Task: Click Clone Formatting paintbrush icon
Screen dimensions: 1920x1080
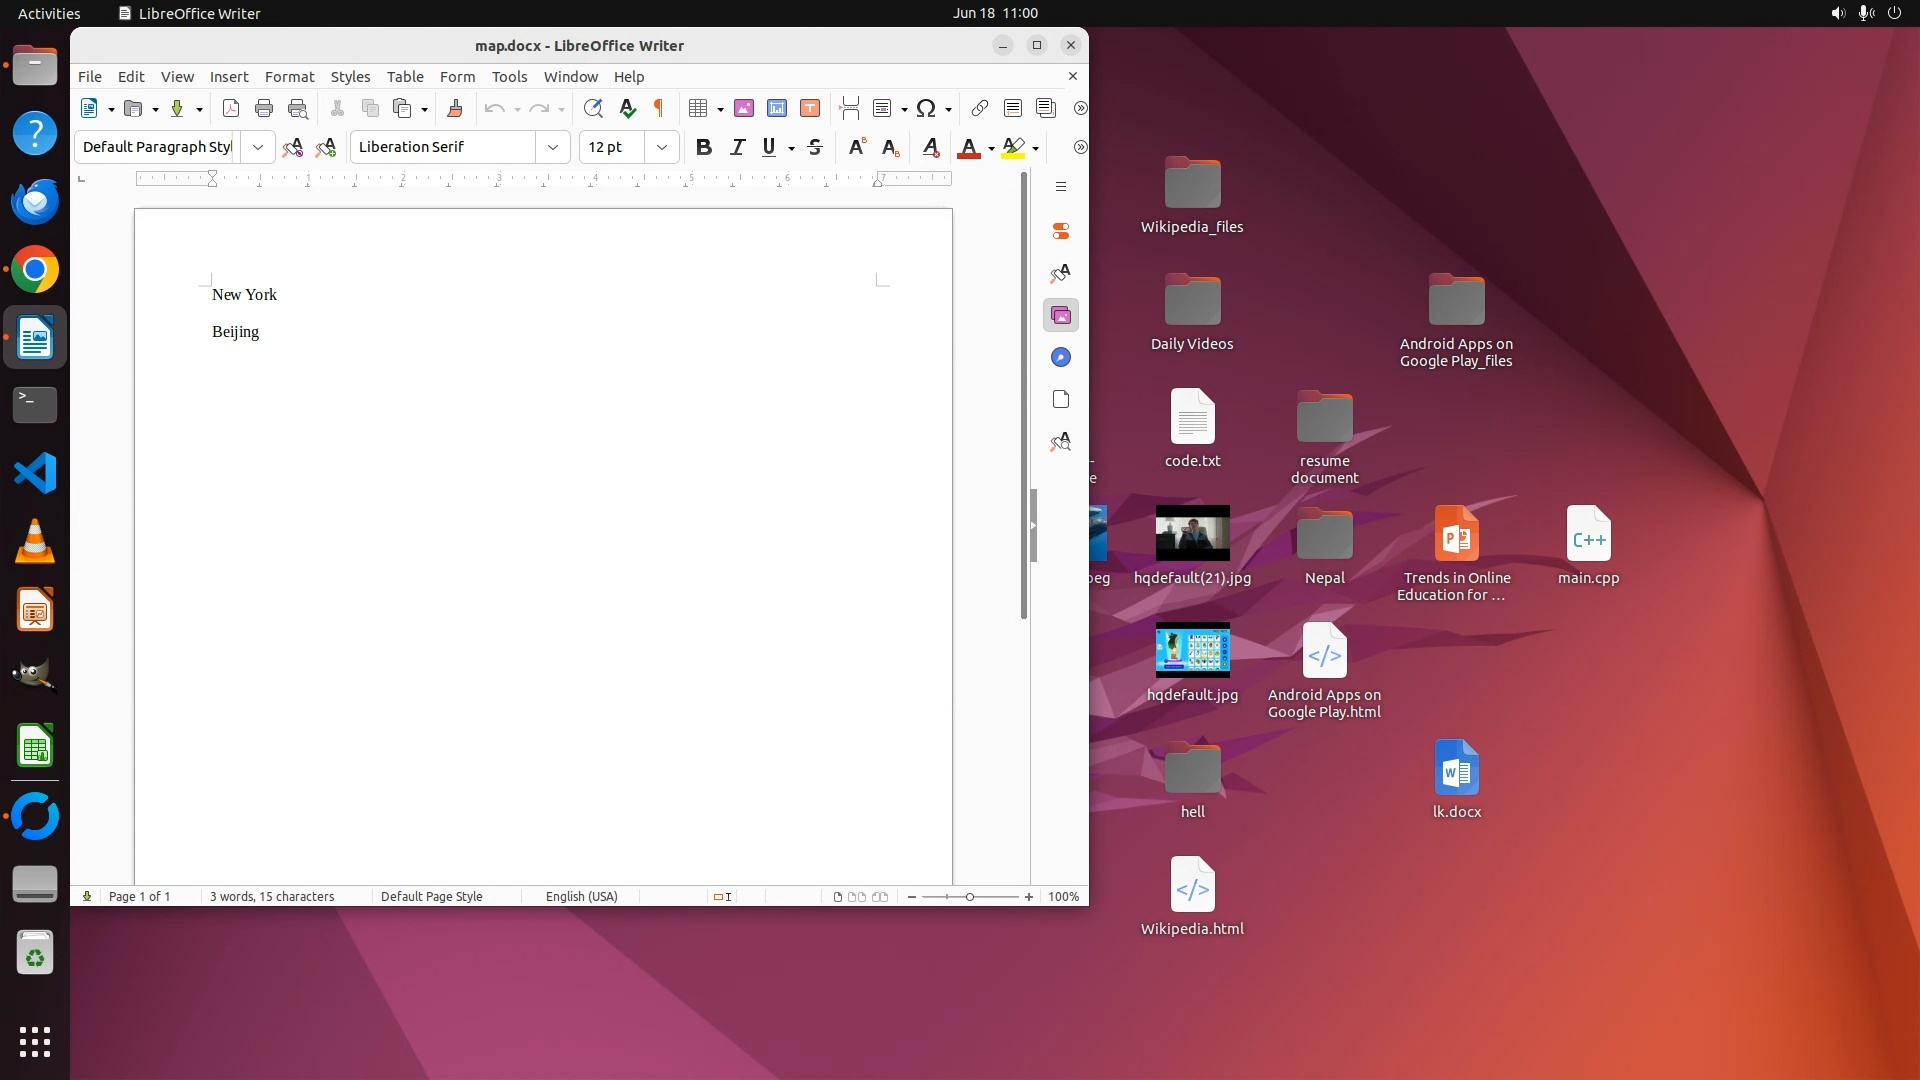Action: [455, 108]
